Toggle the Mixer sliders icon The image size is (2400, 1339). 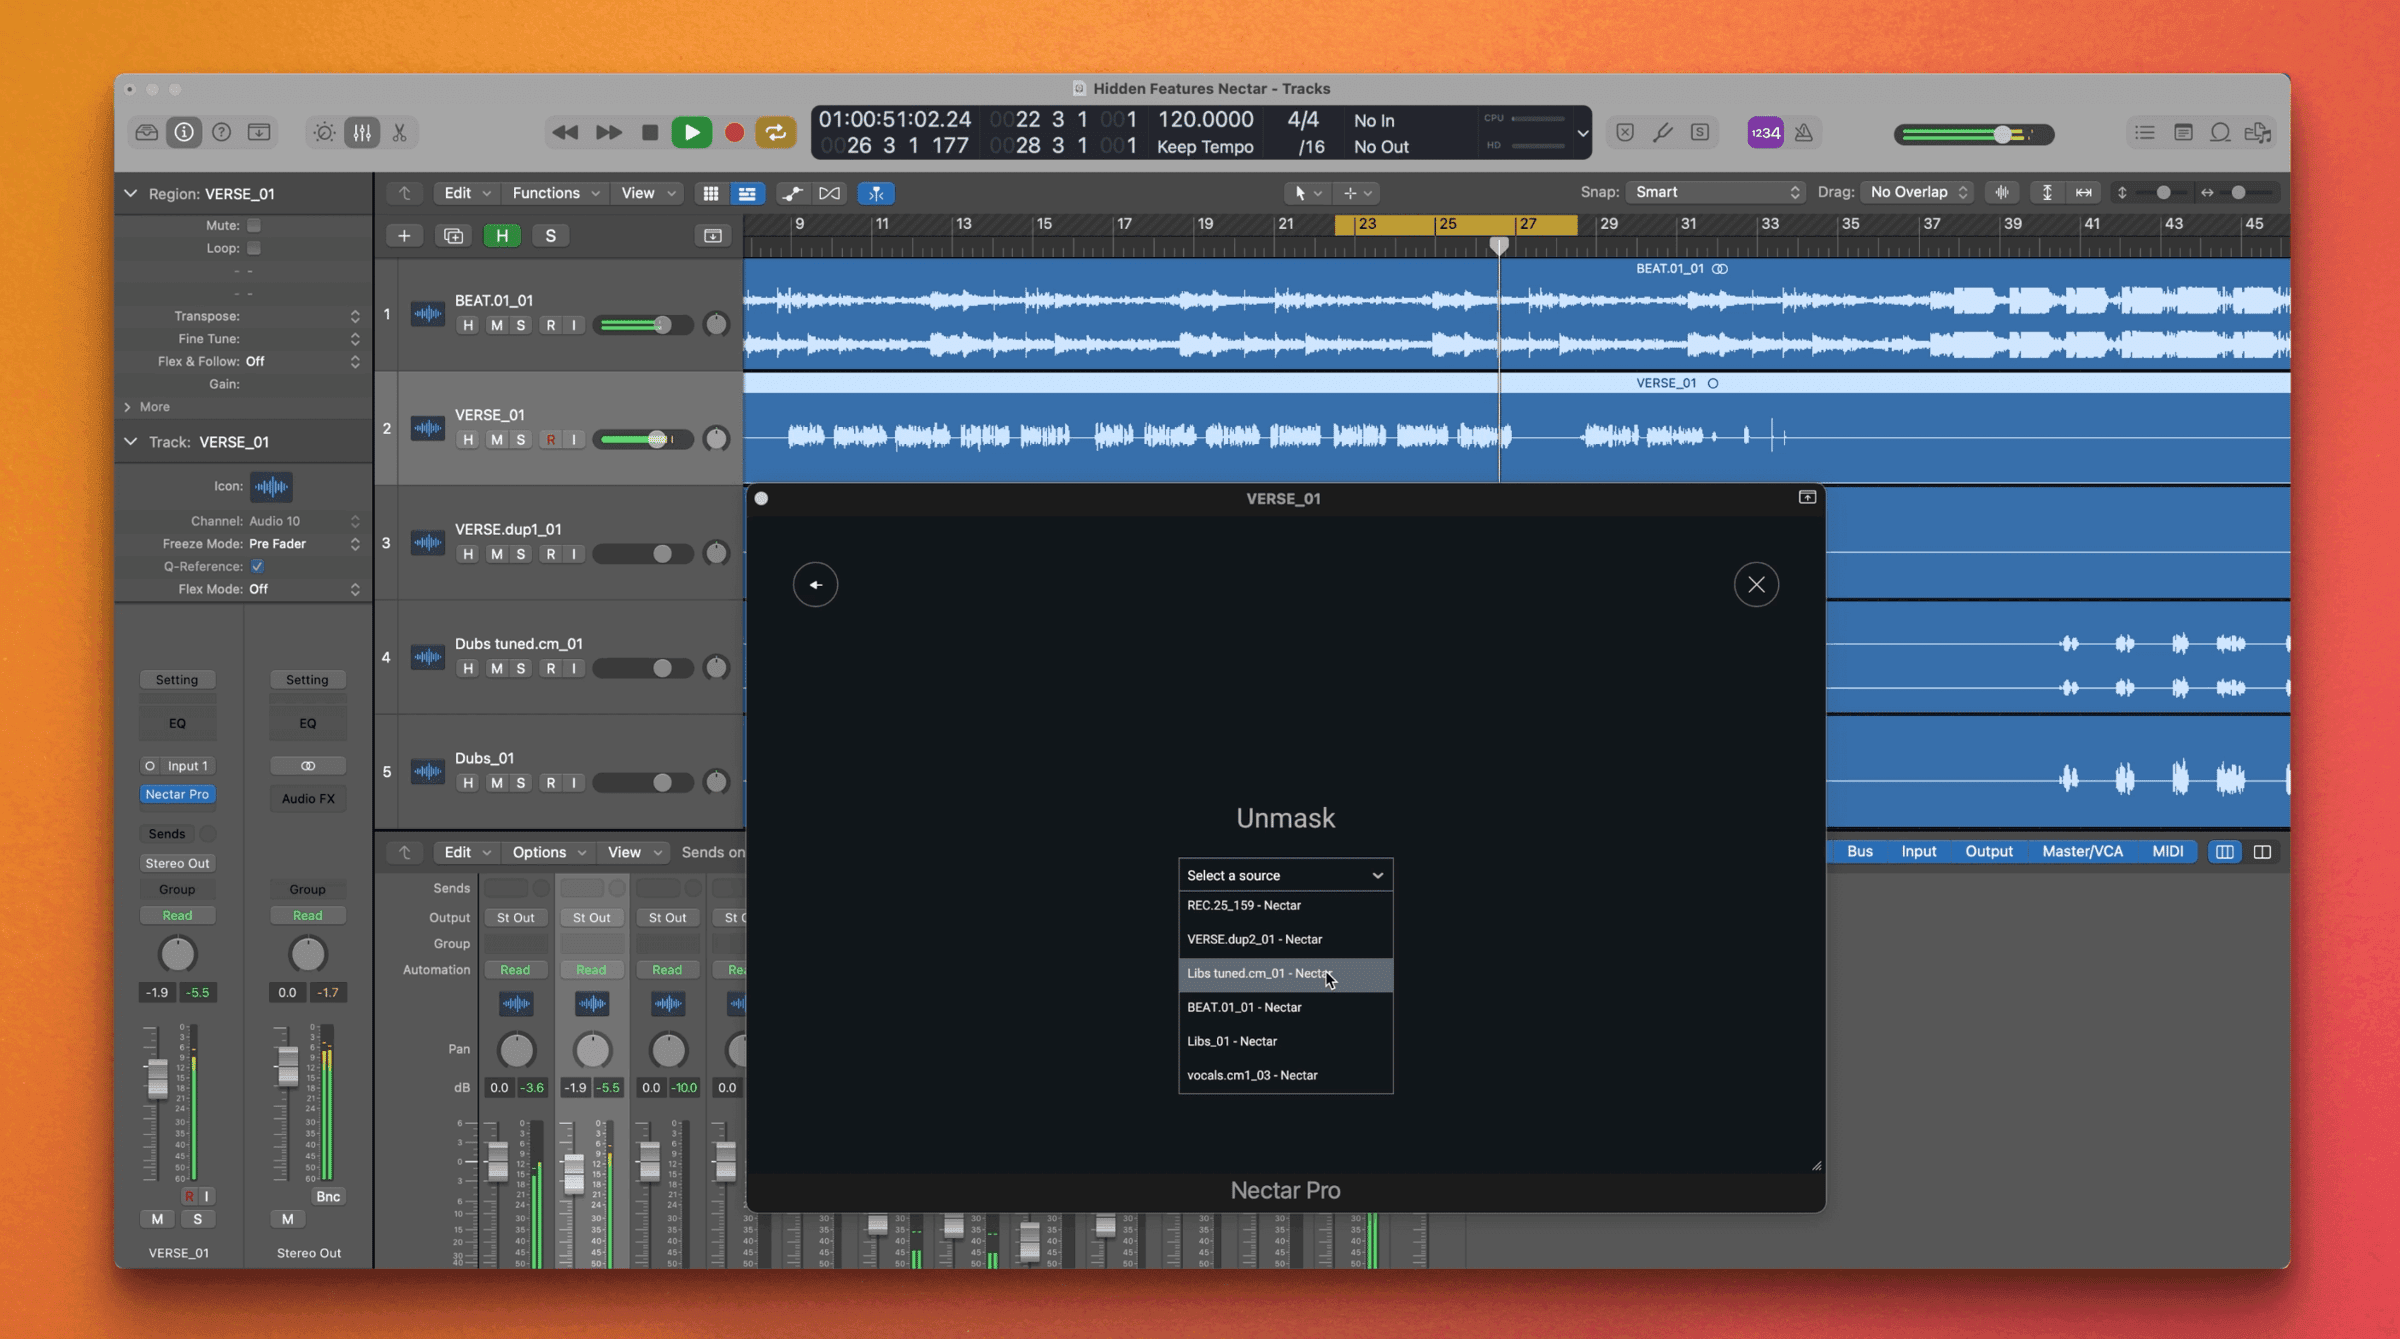pyautogui.click(x=362, y=132)
